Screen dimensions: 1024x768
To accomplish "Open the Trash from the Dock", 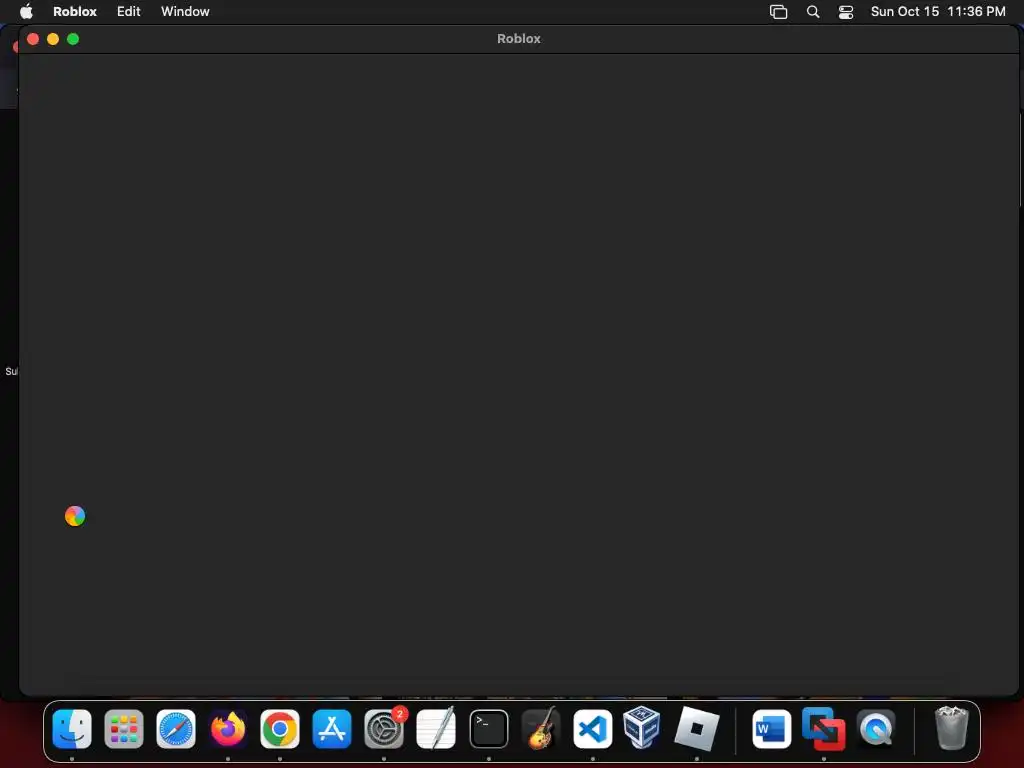I will click(x=952, y=729).
